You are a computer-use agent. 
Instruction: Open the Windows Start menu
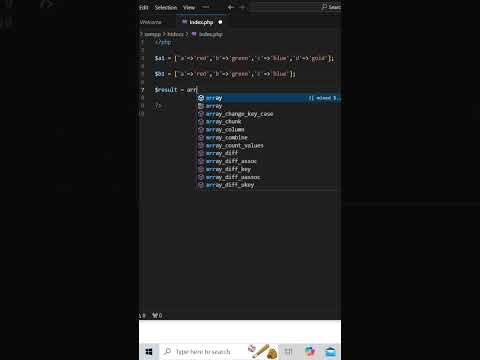[x=149, y=352]
